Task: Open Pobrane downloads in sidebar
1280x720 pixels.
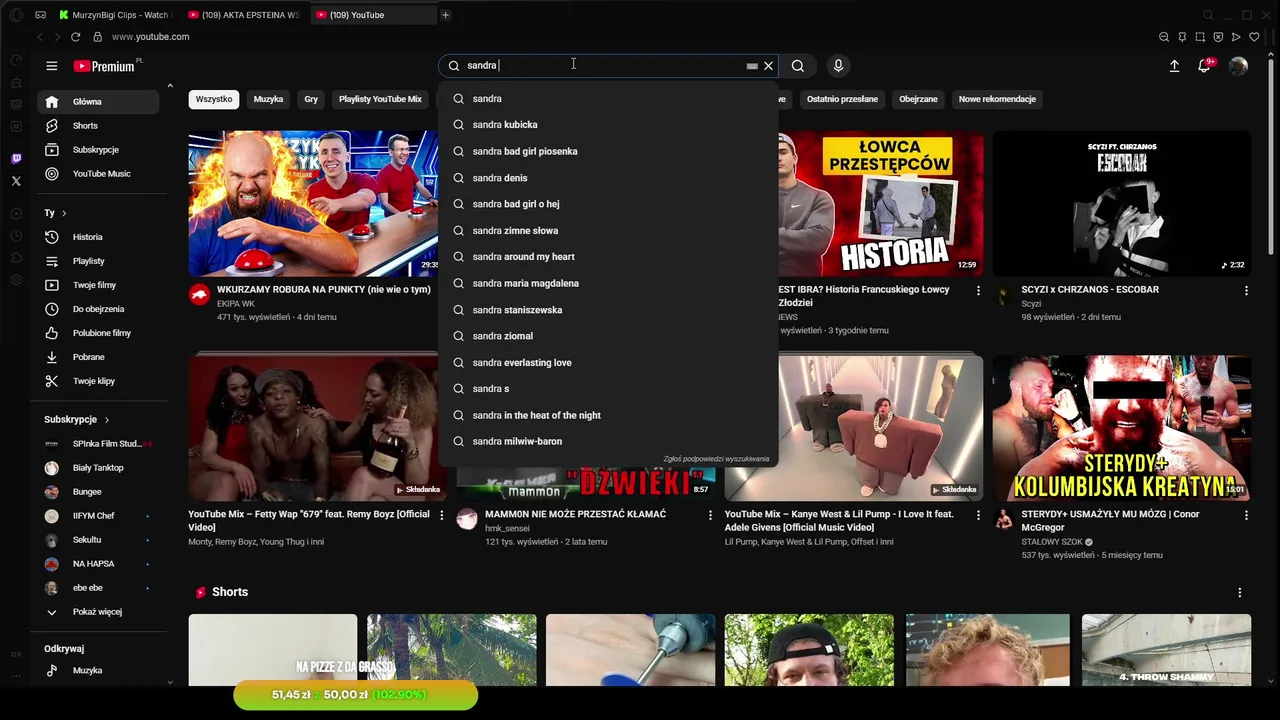Action: [x=98, y=357]
